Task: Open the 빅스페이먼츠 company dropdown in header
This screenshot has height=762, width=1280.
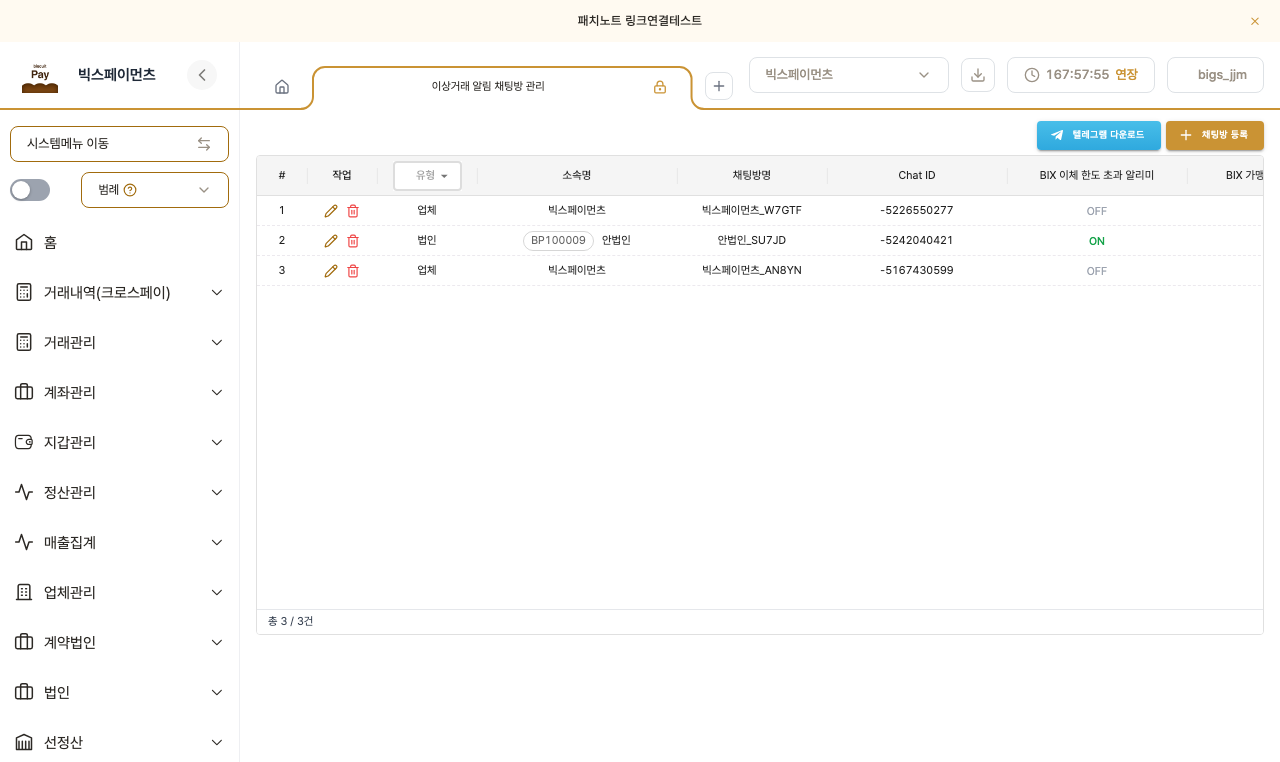Action: pyautogui.click(x=849, y=75)
